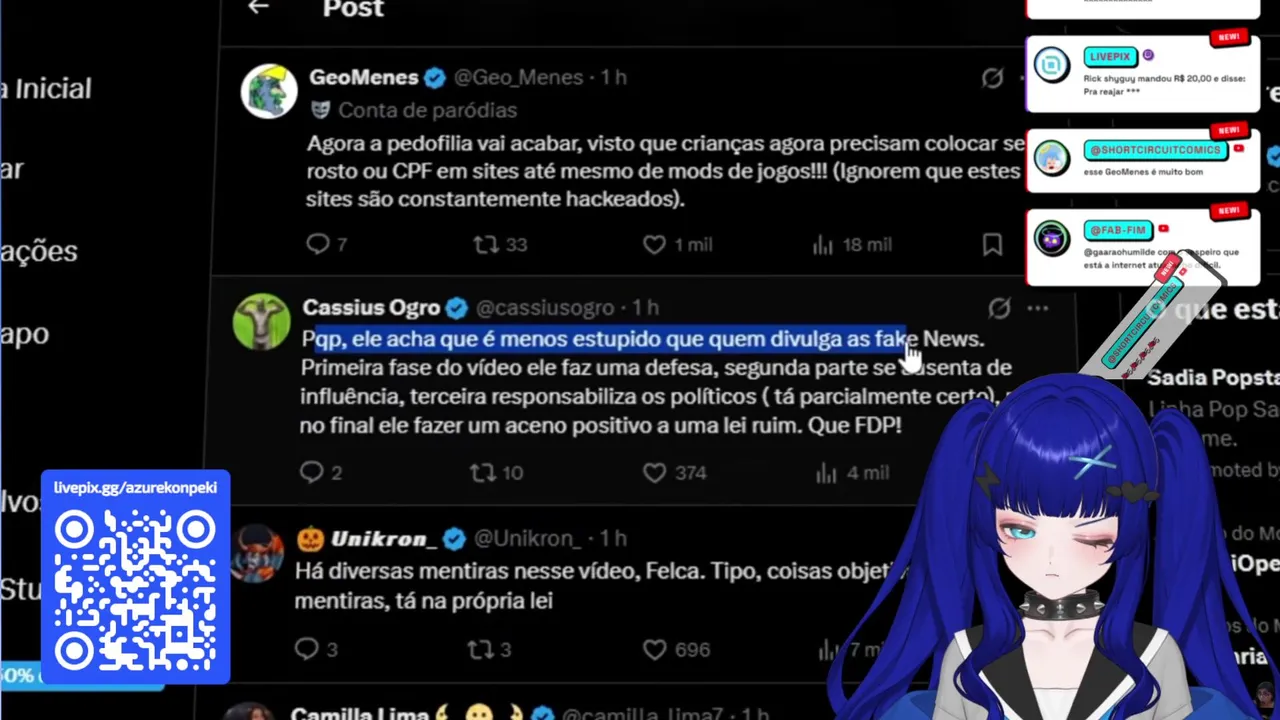Open replies on GeoMenes' post
This screenshot has width=1280, height=720.
click(x=327, y=244)
